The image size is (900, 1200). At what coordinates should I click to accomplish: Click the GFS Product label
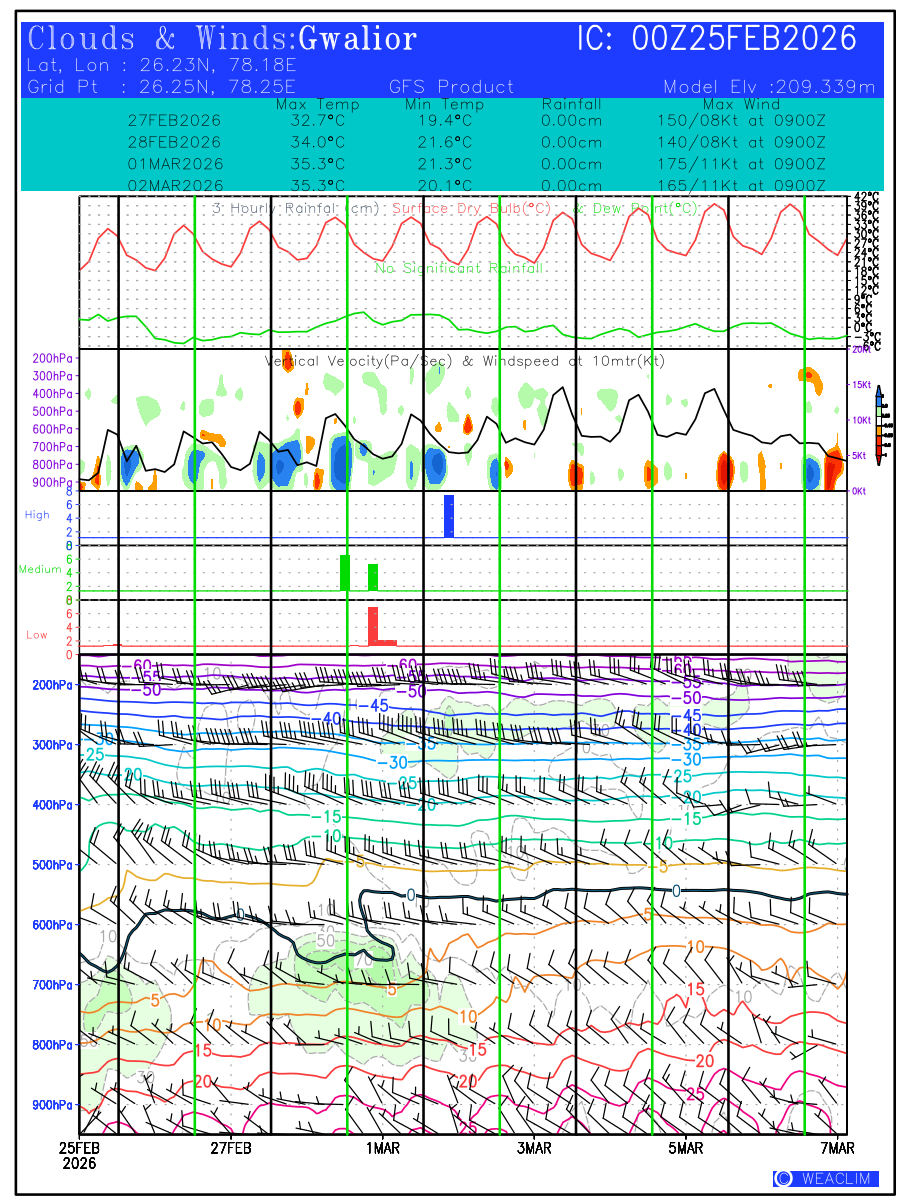[x=451, y=87]
